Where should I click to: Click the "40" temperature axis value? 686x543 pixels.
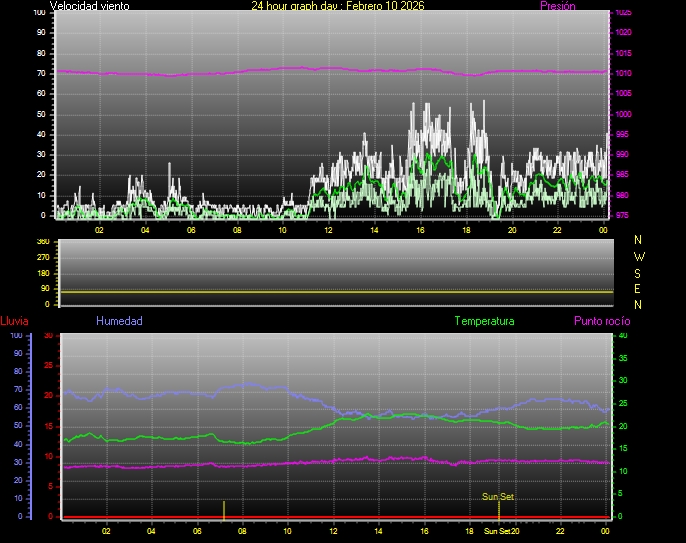point(623,336)
